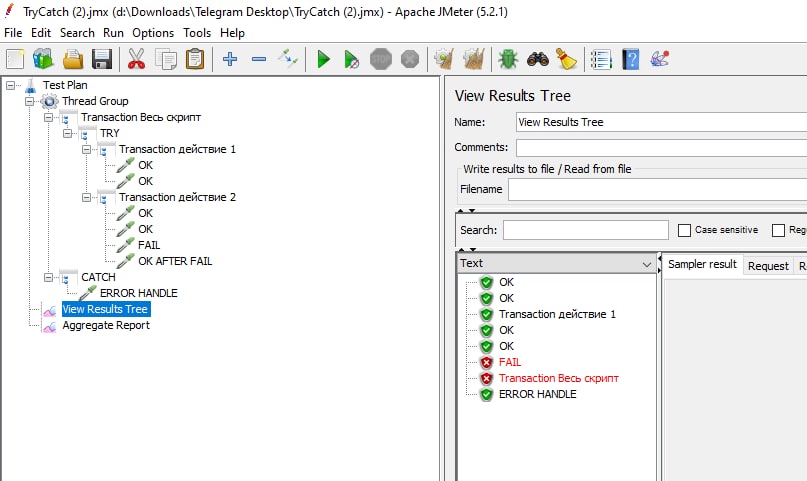Start test with no pauses icon
The height and width of the screenshot is (481, 807).
pyautogui.click(x=352, y=59)
